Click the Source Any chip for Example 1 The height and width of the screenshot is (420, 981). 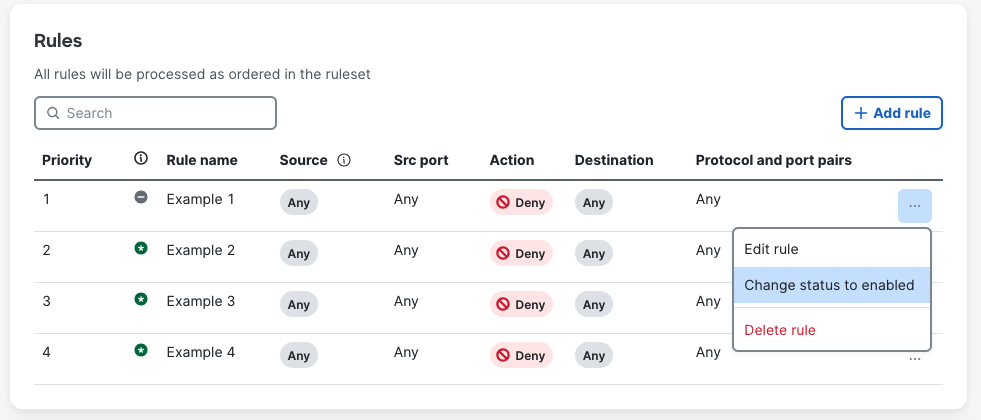coord(298,202)
